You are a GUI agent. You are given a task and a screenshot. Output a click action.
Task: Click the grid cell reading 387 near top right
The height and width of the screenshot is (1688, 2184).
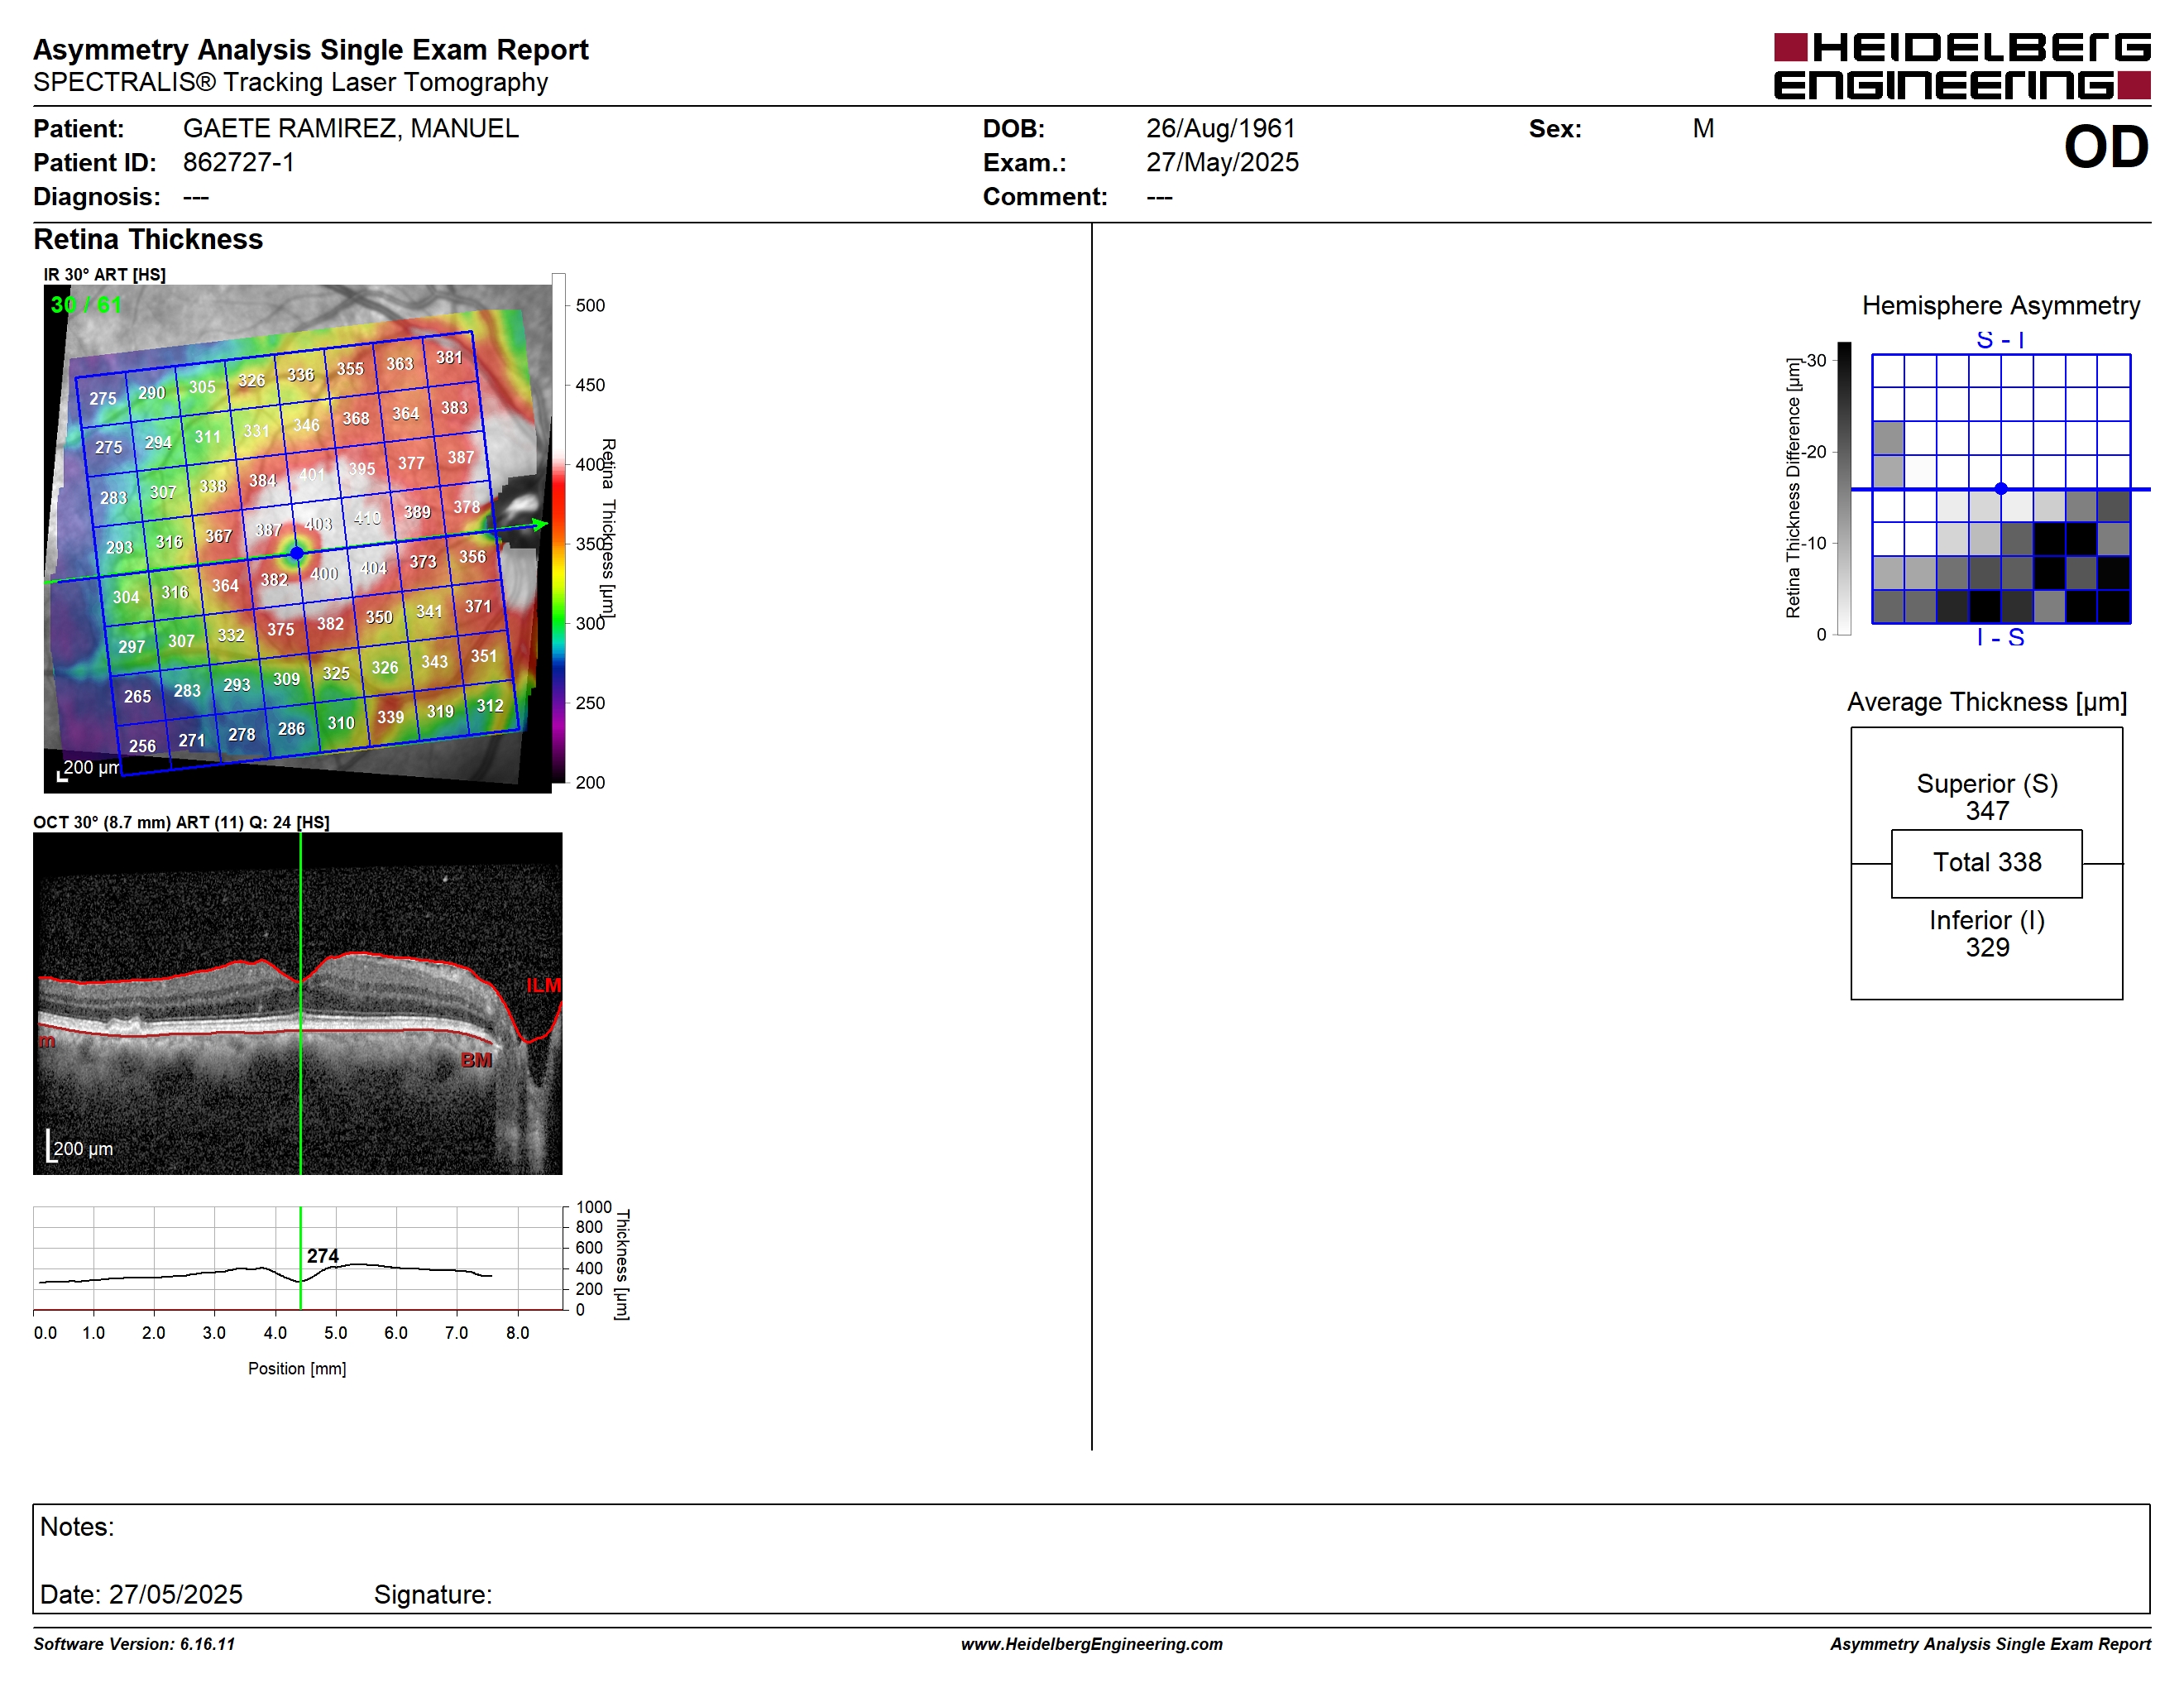coord(460,458)
